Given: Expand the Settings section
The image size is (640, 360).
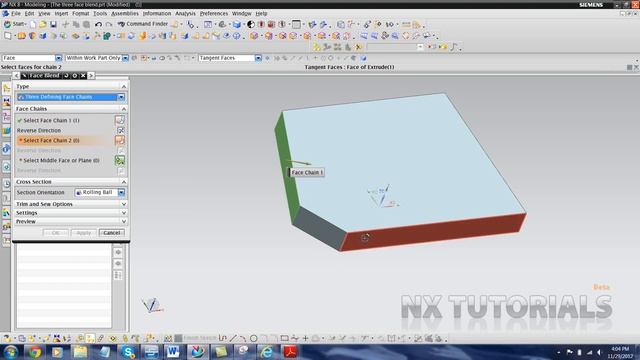Looking at the screenshot, I should 124,213.
